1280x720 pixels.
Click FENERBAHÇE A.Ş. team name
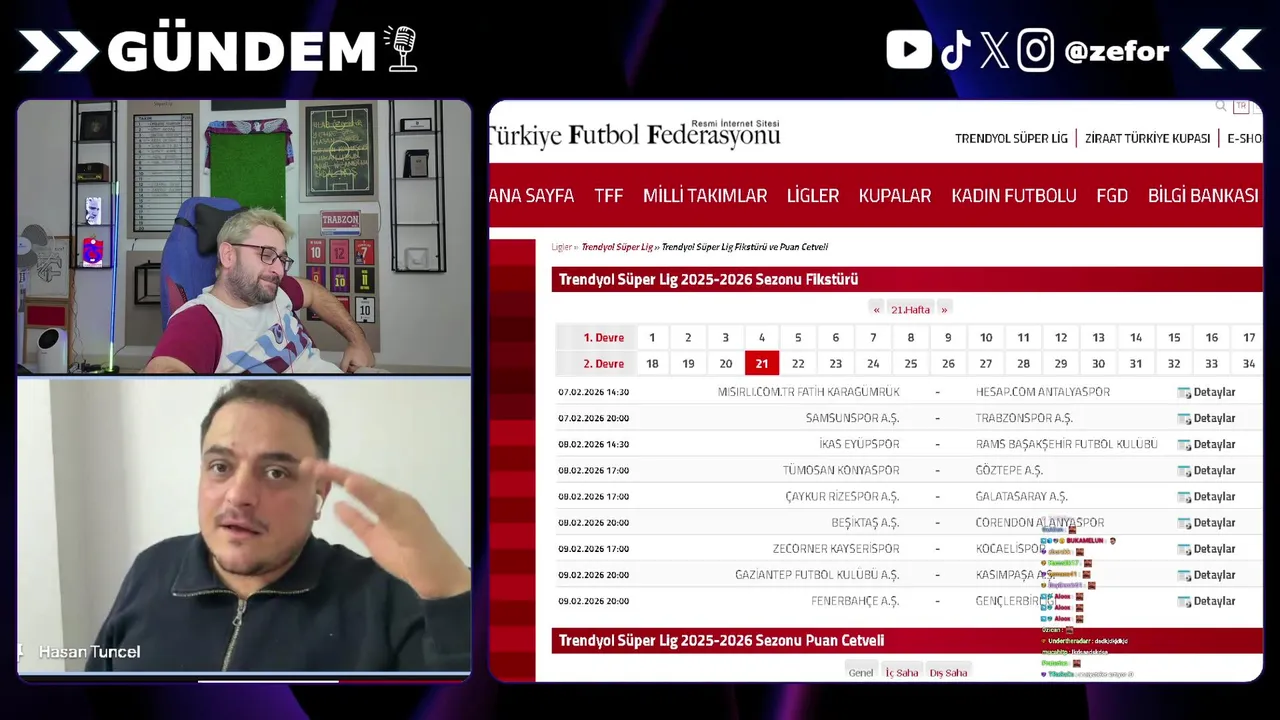click(855, 601)
